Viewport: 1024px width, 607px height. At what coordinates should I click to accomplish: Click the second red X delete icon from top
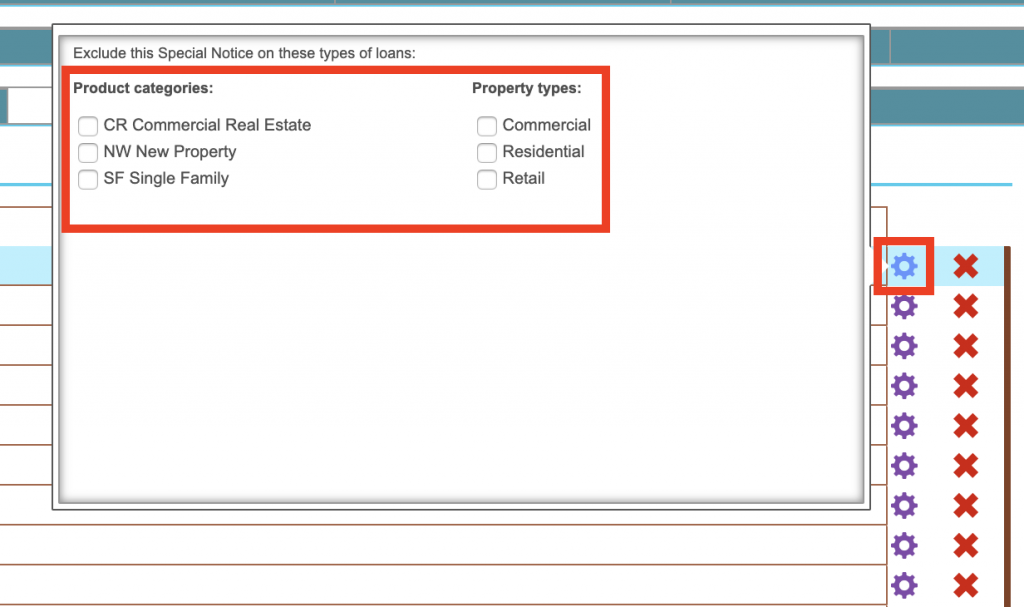coord(965,306)
